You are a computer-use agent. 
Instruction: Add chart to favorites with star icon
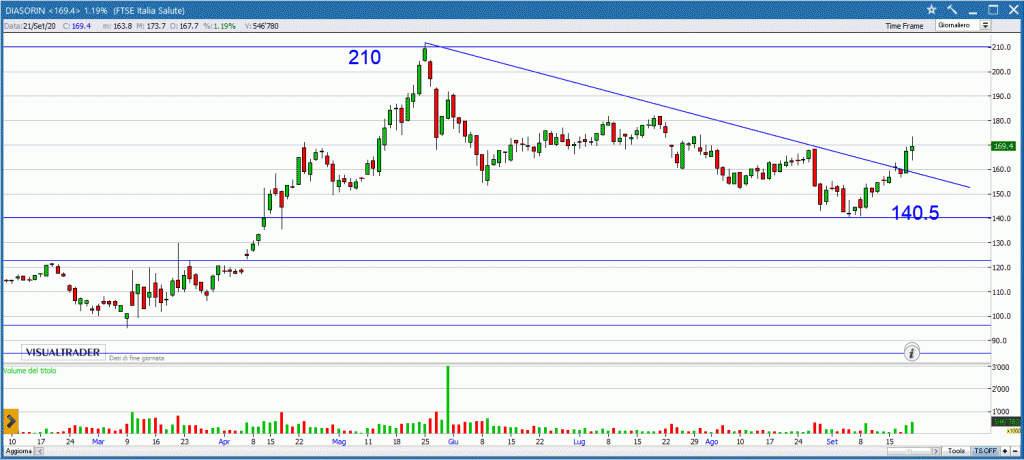pos(931,10)
